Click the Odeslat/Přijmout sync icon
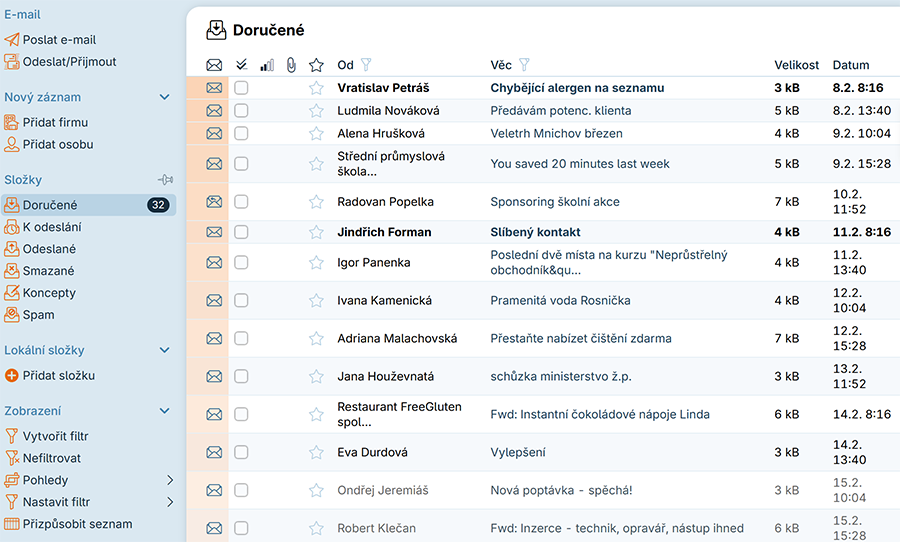Image resolution: width=900 pixels, height=542 pixels. (x=11, y=61)
